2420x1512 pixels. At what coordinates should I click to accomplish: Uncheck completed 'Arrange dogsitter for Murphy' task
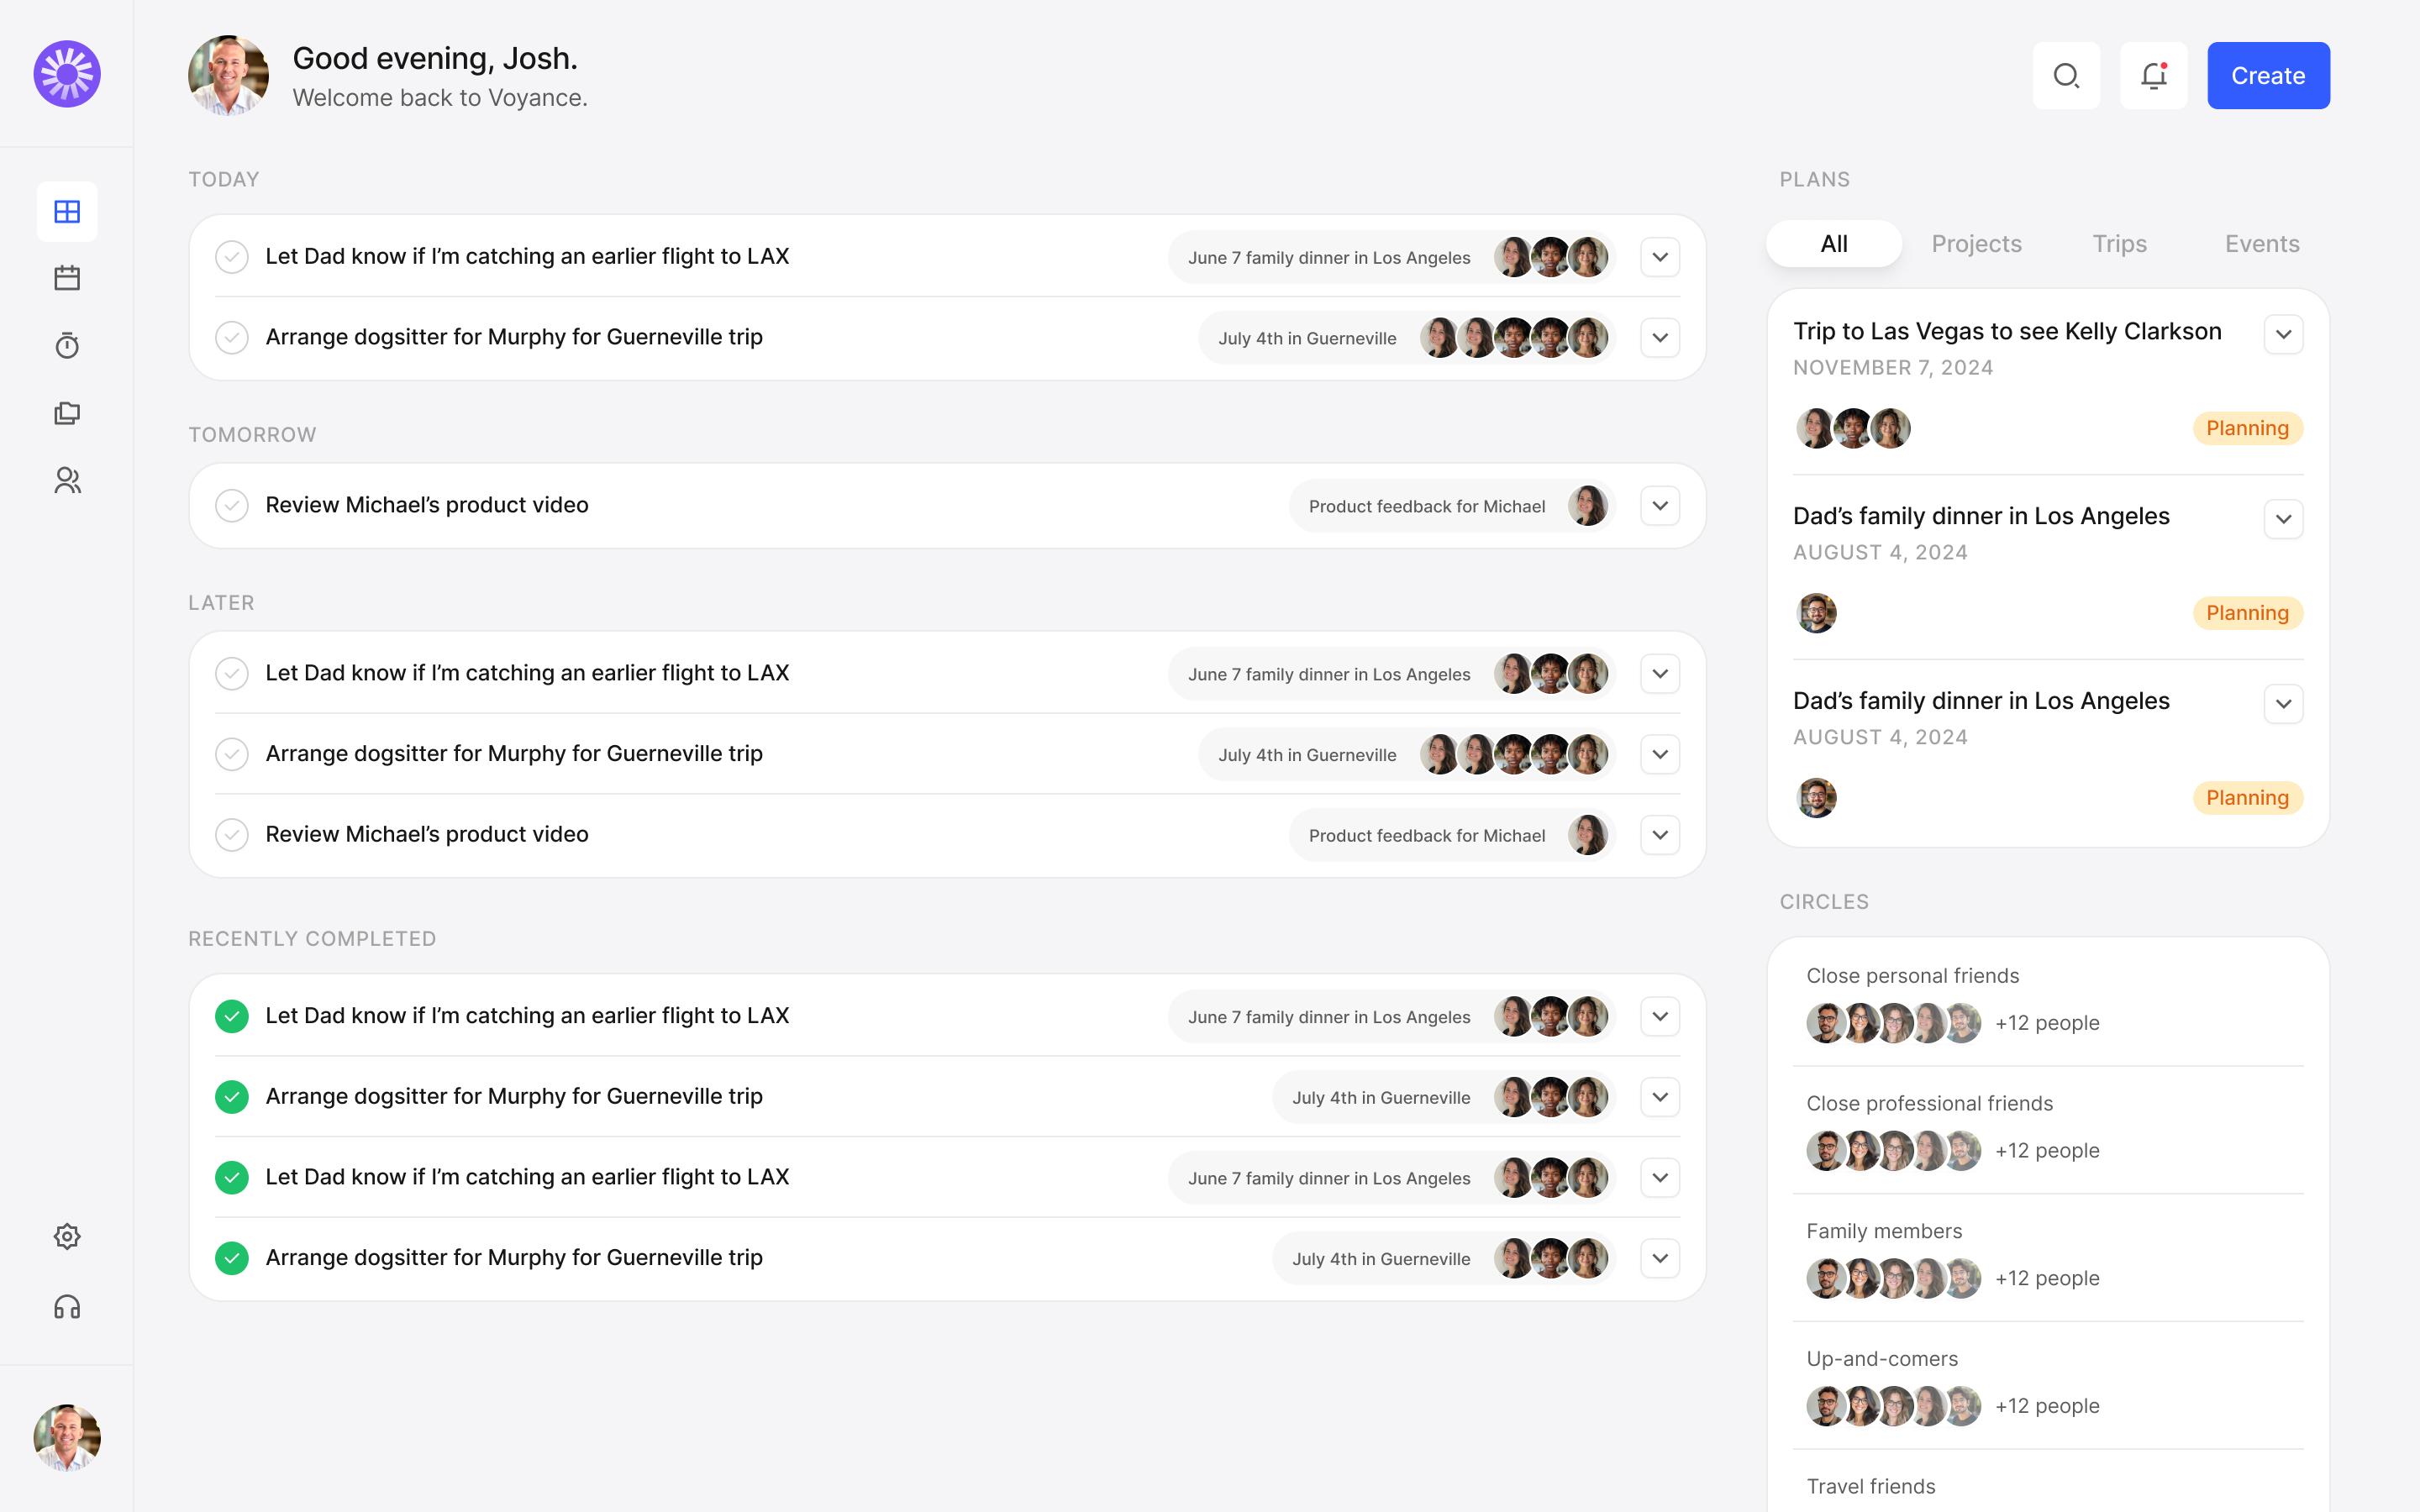tap(232, 1096)
